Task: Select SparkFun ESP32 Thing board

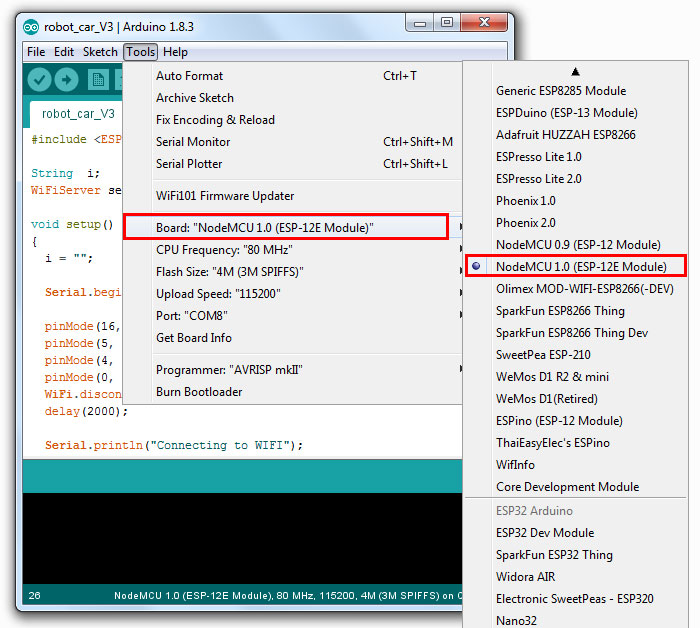Action: click(576, 554)
